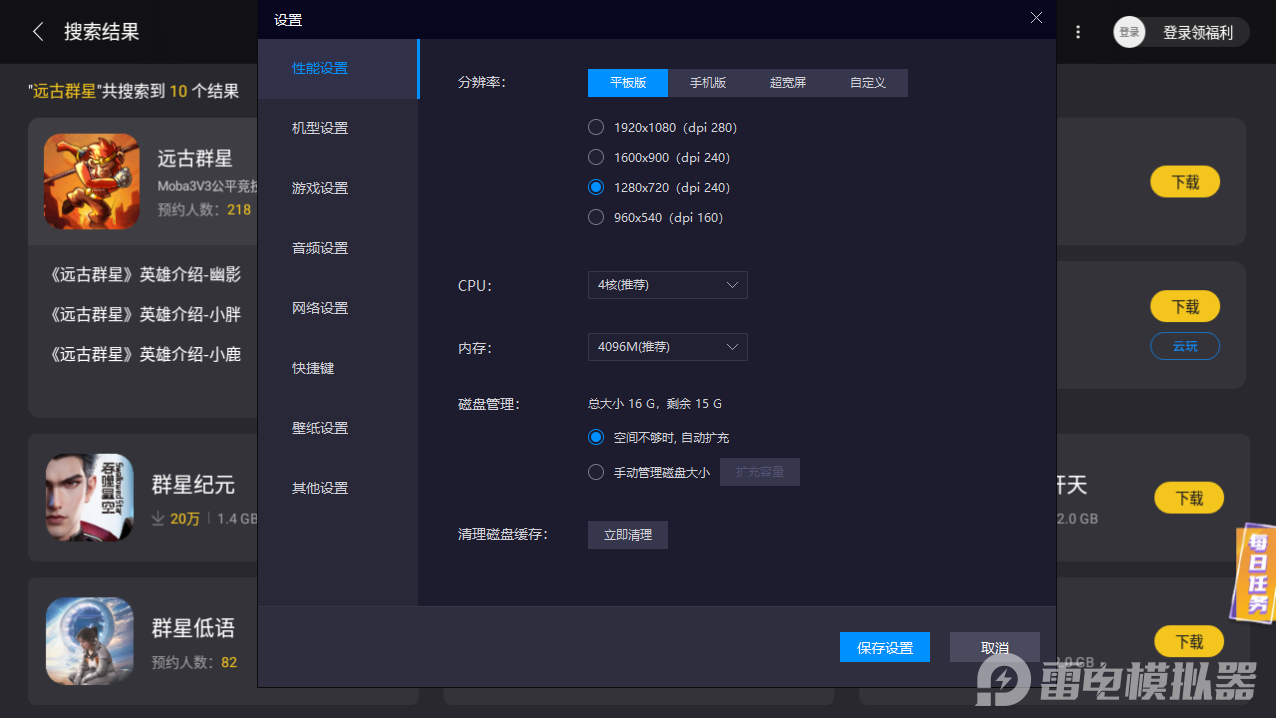Open 《远古群星》英雄介绍-小胖 article
The image size is (1276, 718).
[145, 314]
